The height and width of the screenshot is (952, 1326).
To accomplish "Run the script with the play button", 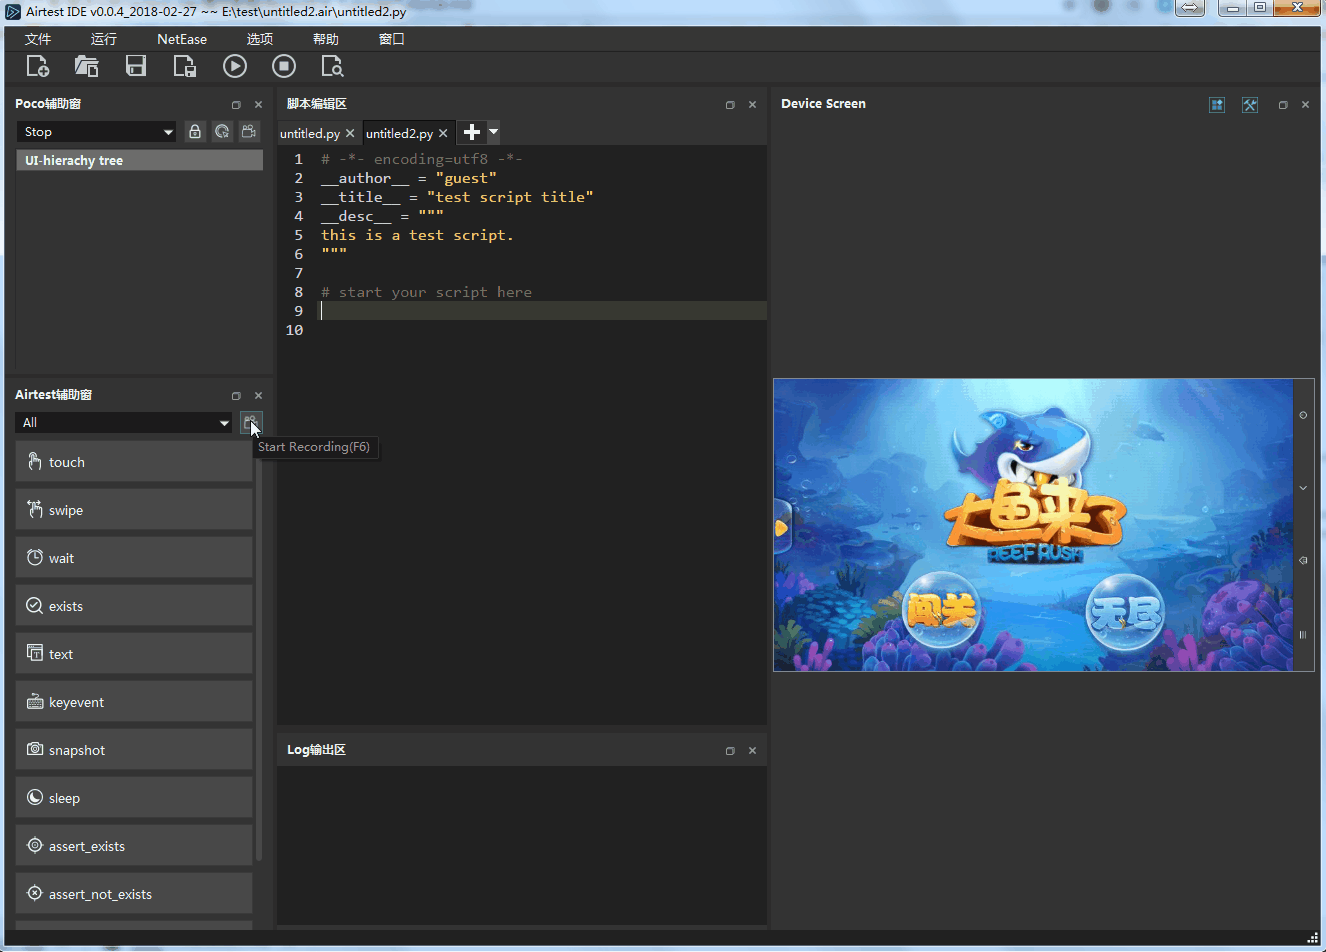I will (x=235, y=66).
